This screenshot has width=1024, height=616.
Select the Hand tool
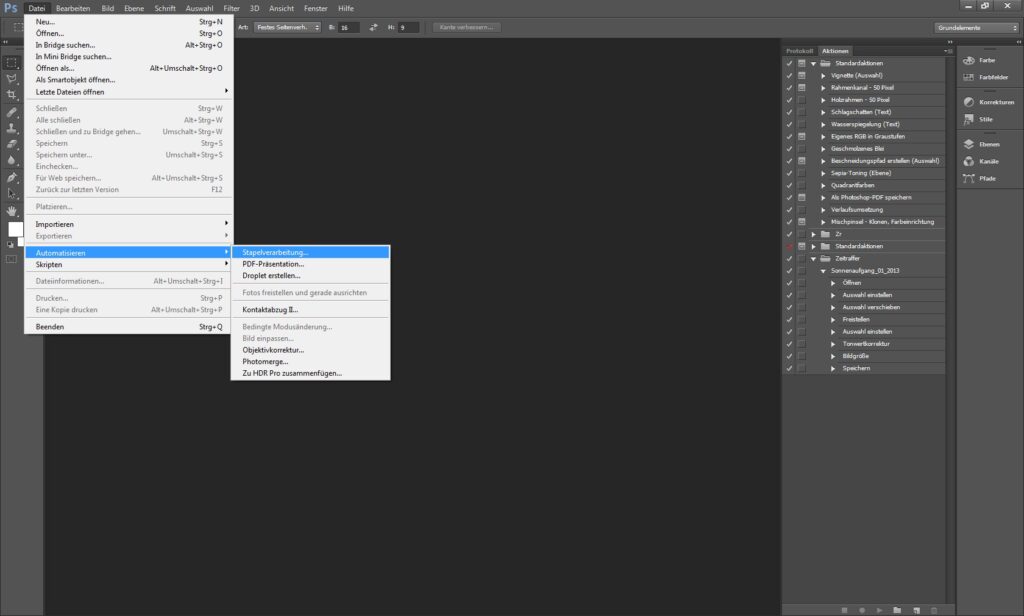pos(12,211)
